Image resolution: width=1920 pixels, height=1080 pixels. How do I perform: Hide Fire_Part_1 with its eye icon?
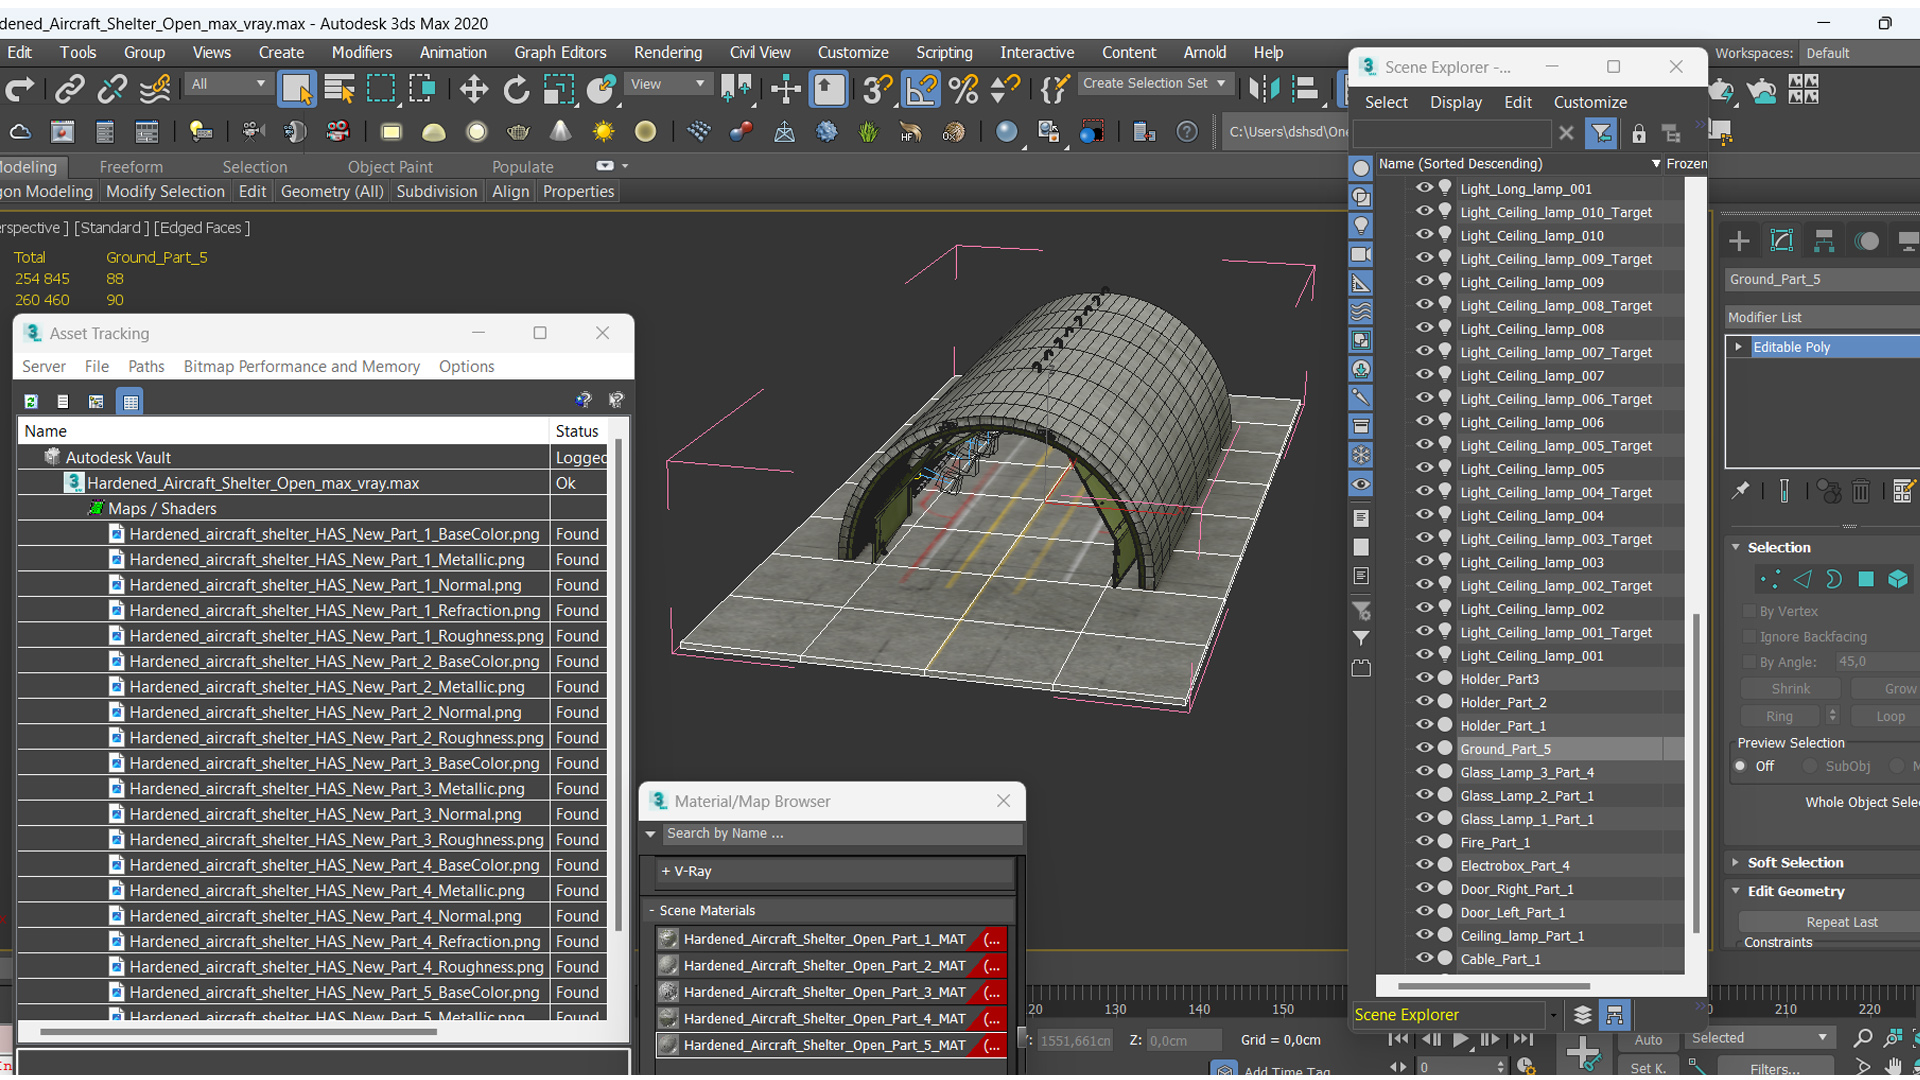(1424, 842)
